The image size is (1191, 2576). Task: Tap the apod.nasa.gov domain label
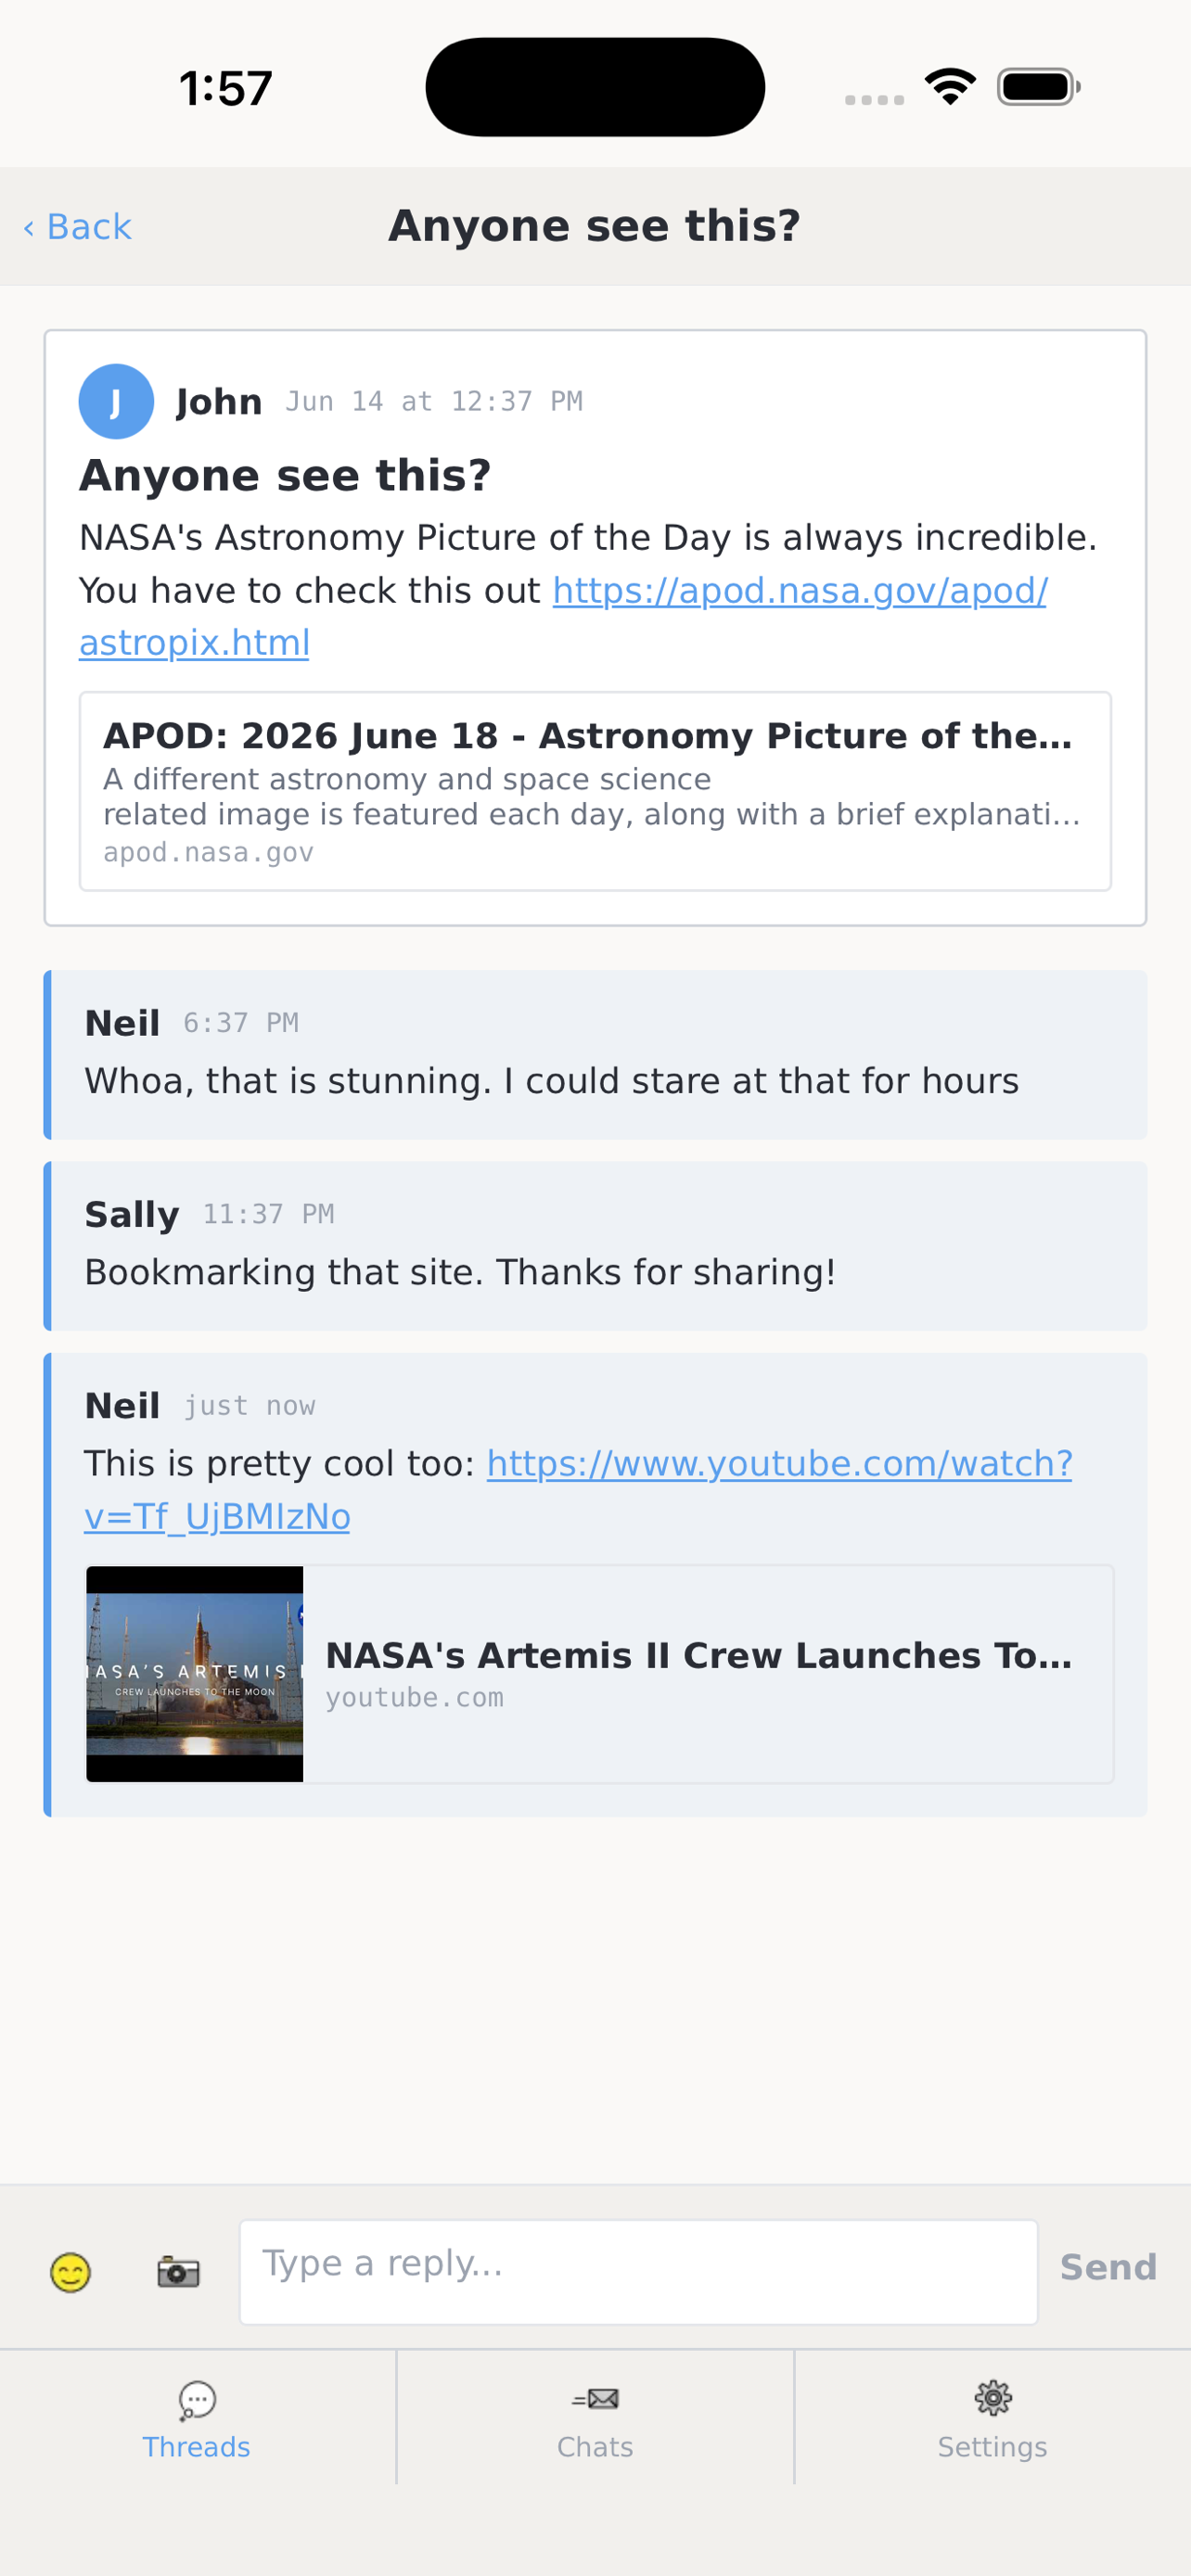pos(208,853)
